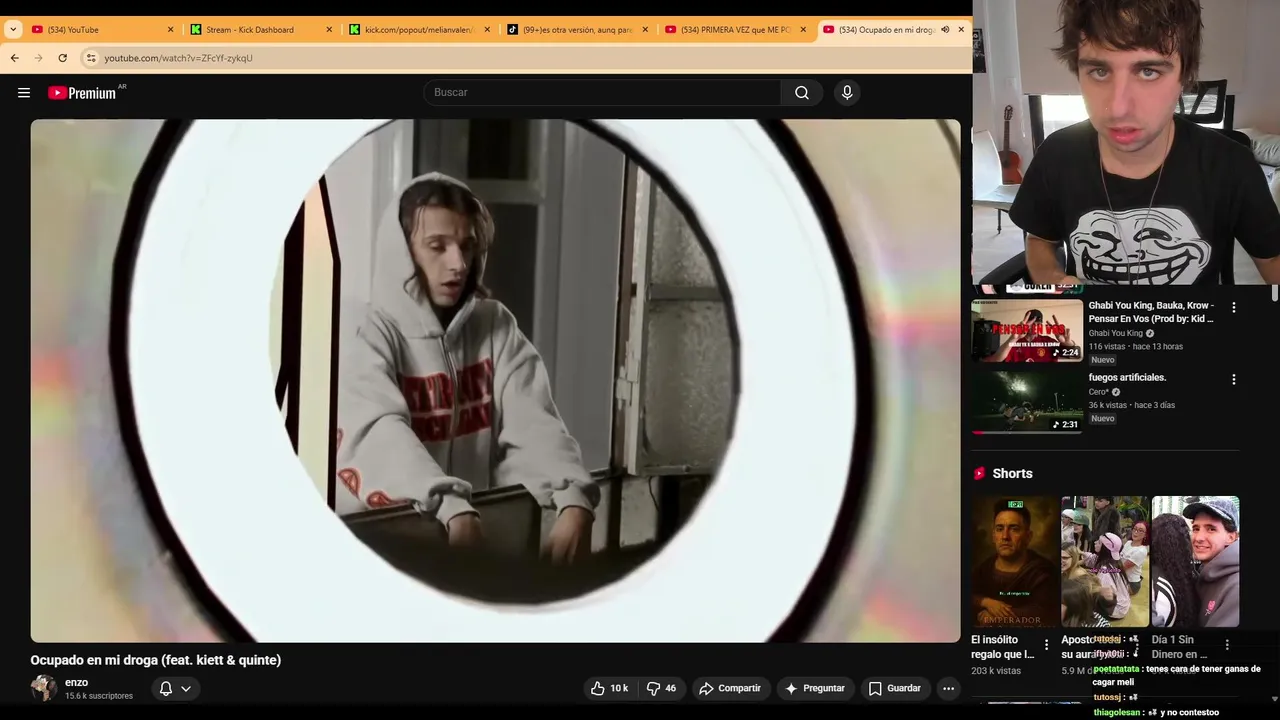Mute the playing tab via speaker icon

pyautogui.click(x=945, y=30)
